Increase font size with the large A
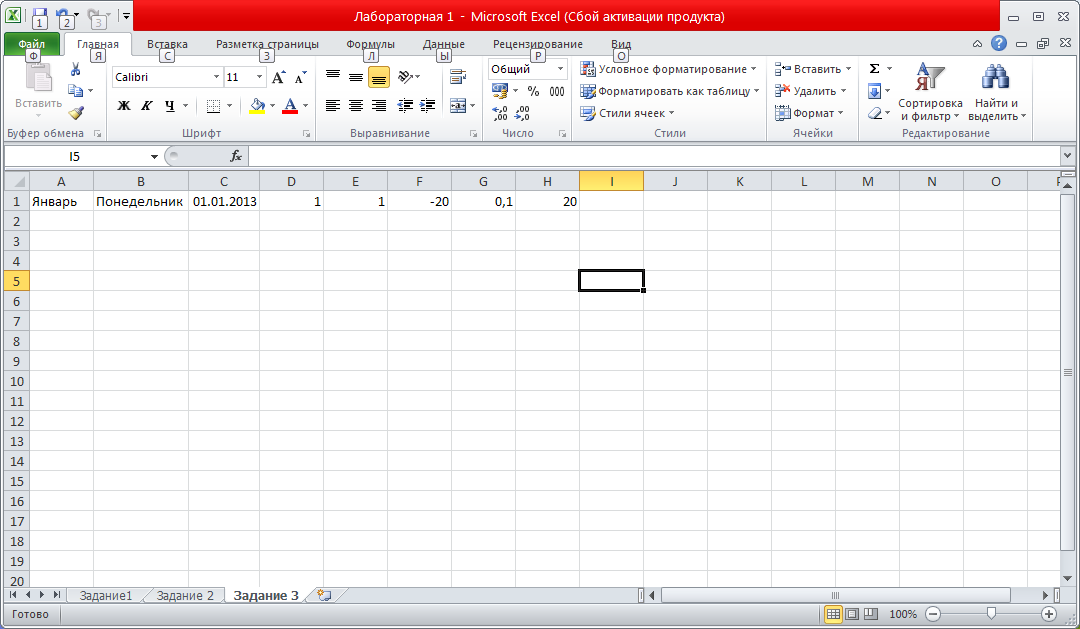The image size is (1080, 629). click(x=278, y=77)
